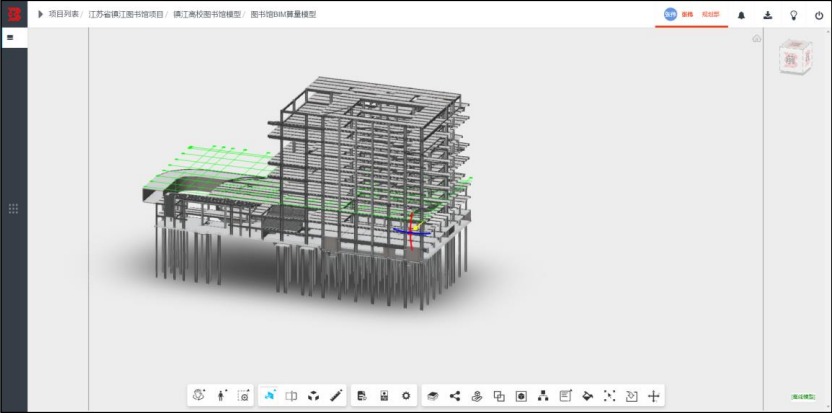Activate the orbit rotate tool

(199, 395)
